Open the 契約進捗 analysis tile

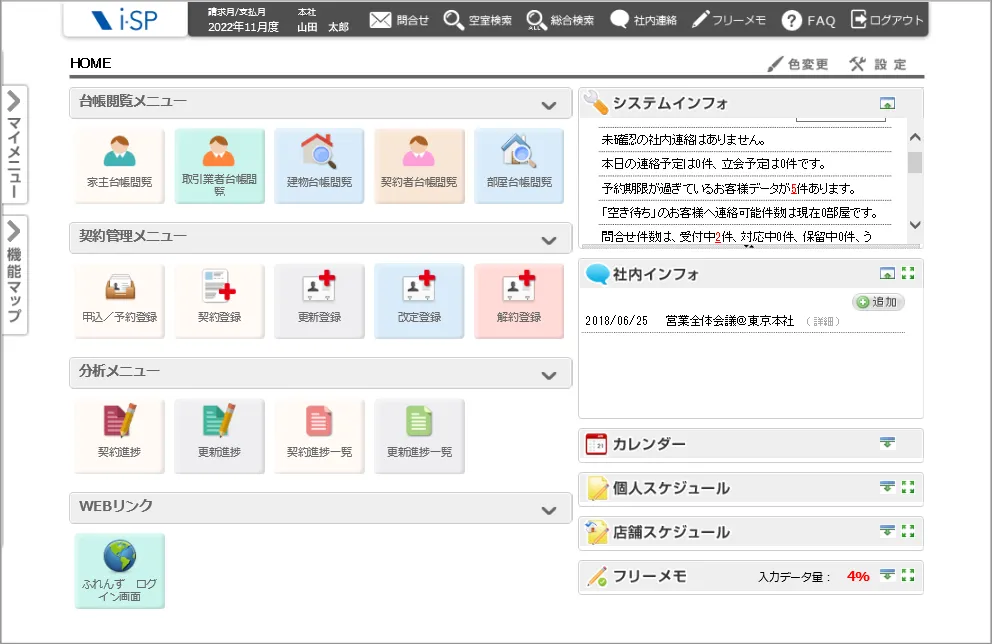[x=120, y=436]
